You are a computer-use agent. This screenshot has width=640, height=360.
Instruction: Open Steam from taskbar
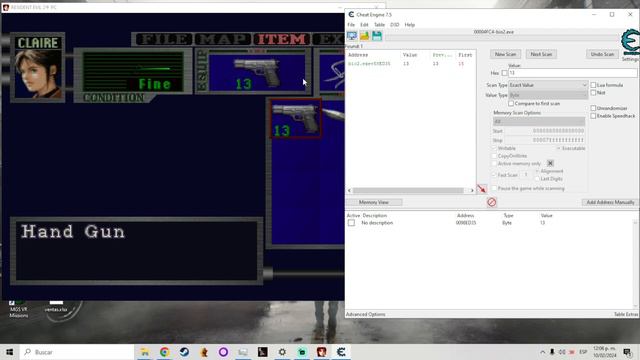[184, 352]
